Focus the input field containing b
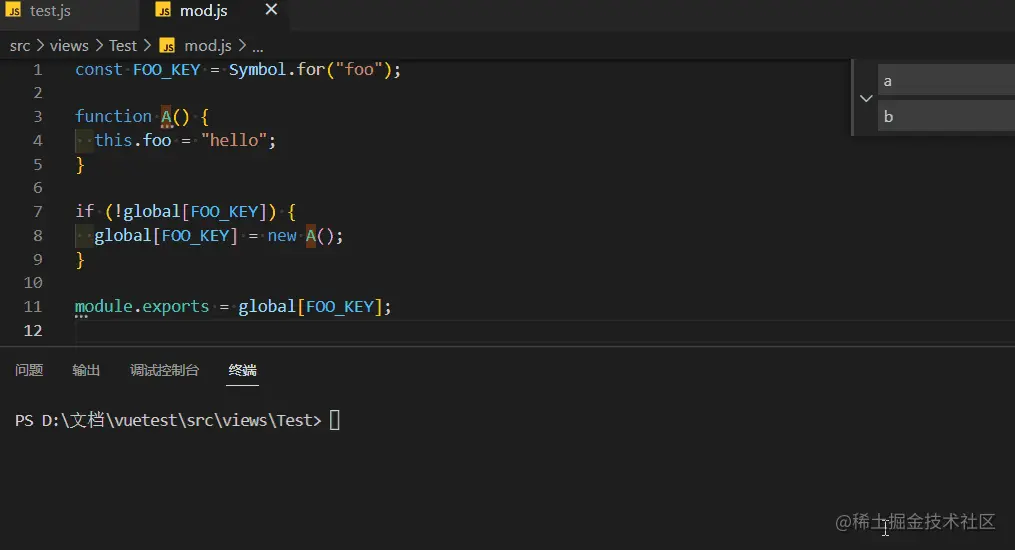This screenshot has width=1015, height=550. pos(946,116)
